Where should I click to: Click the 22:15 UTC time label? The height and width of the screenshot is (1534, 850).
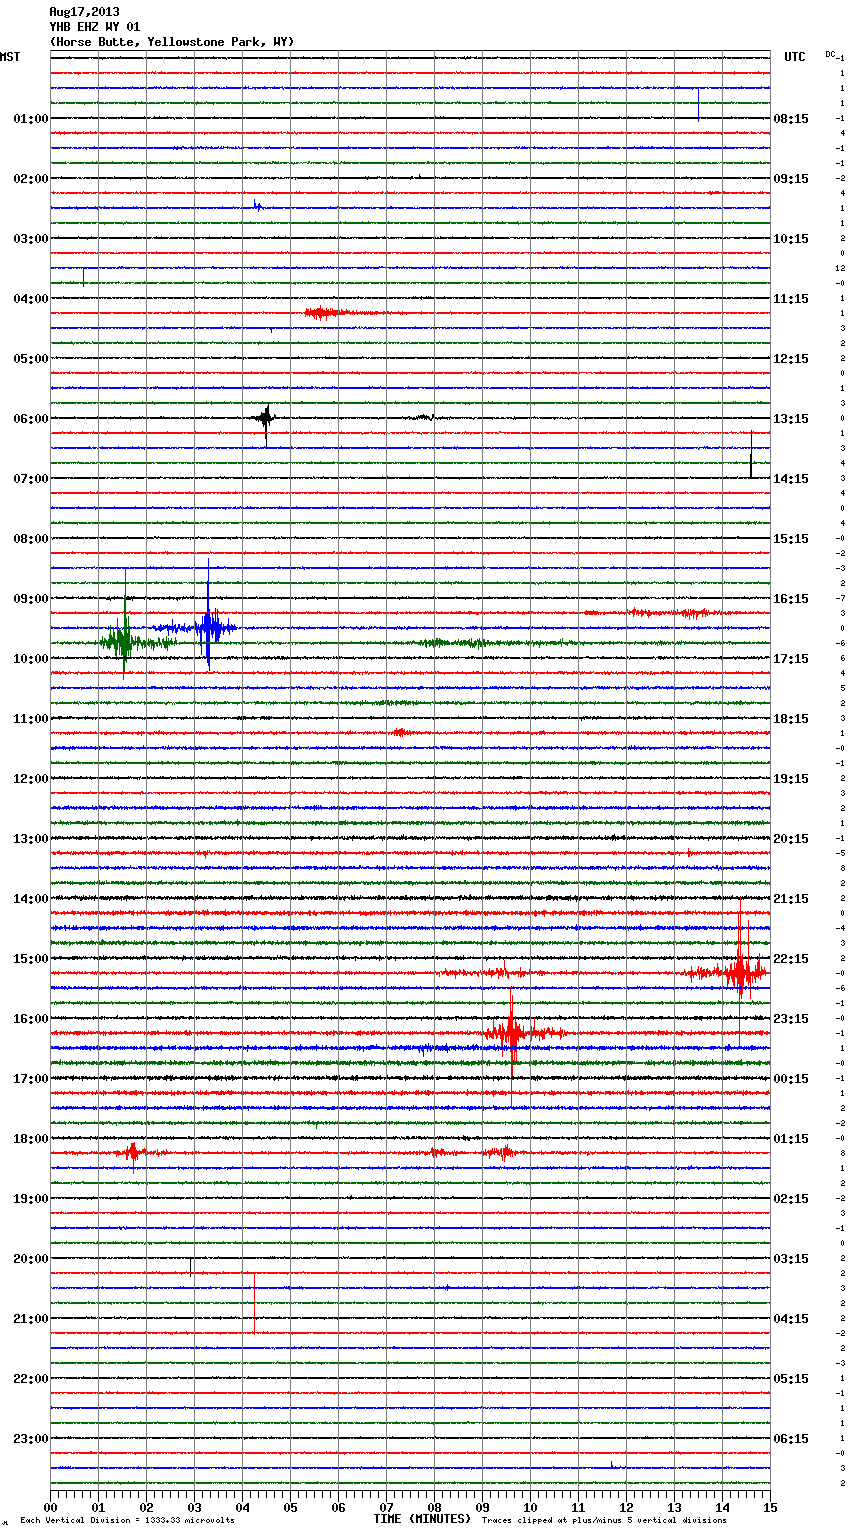[x=791, y=959]
